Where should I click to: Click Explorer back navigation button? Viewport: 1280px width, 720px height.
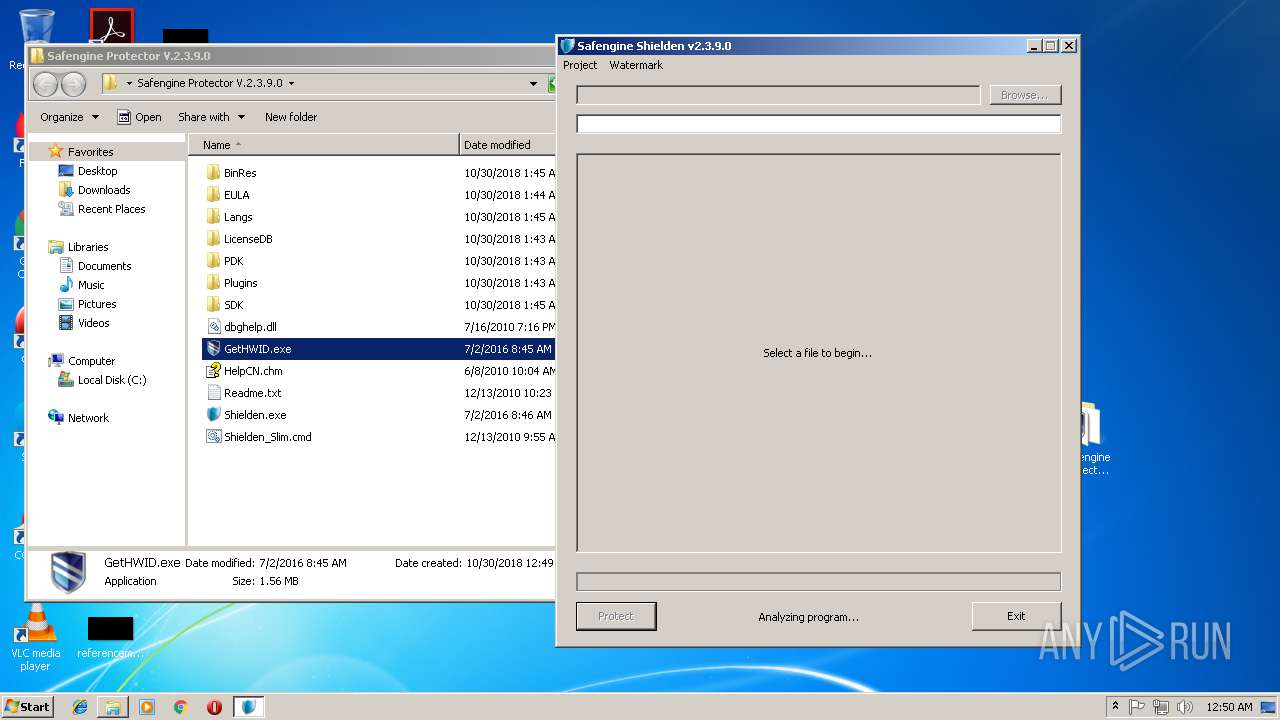[45, 84]
